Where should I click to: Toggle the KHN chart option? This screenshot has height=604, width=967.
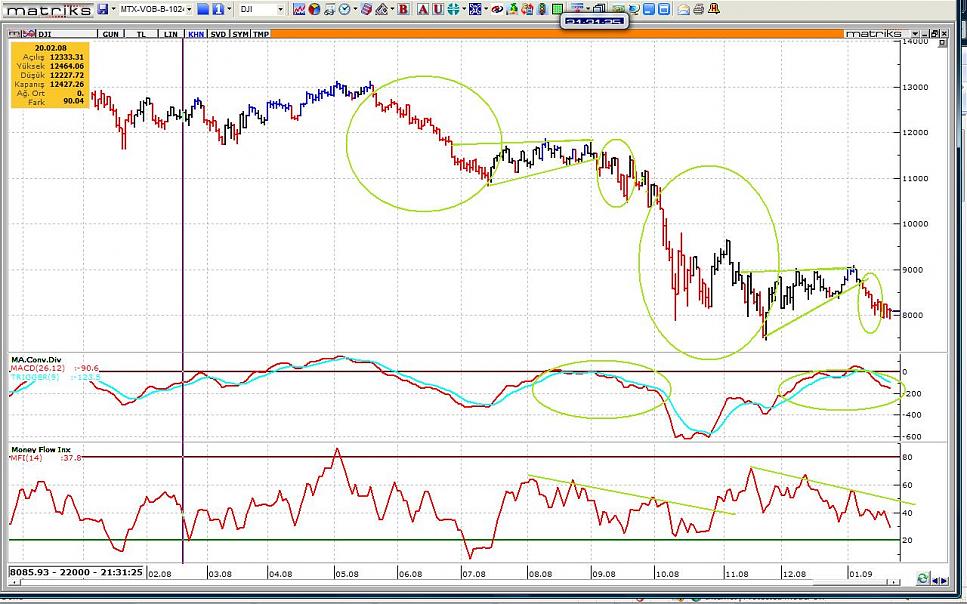[x=195, y=34]
